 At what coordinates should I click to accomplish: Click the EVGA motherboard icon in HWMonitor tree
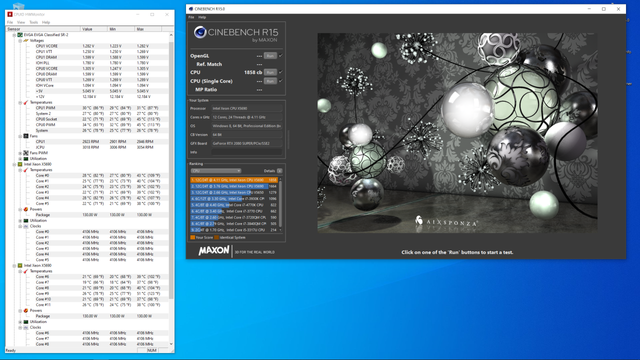pyautogui.click(x=20, y=35)
